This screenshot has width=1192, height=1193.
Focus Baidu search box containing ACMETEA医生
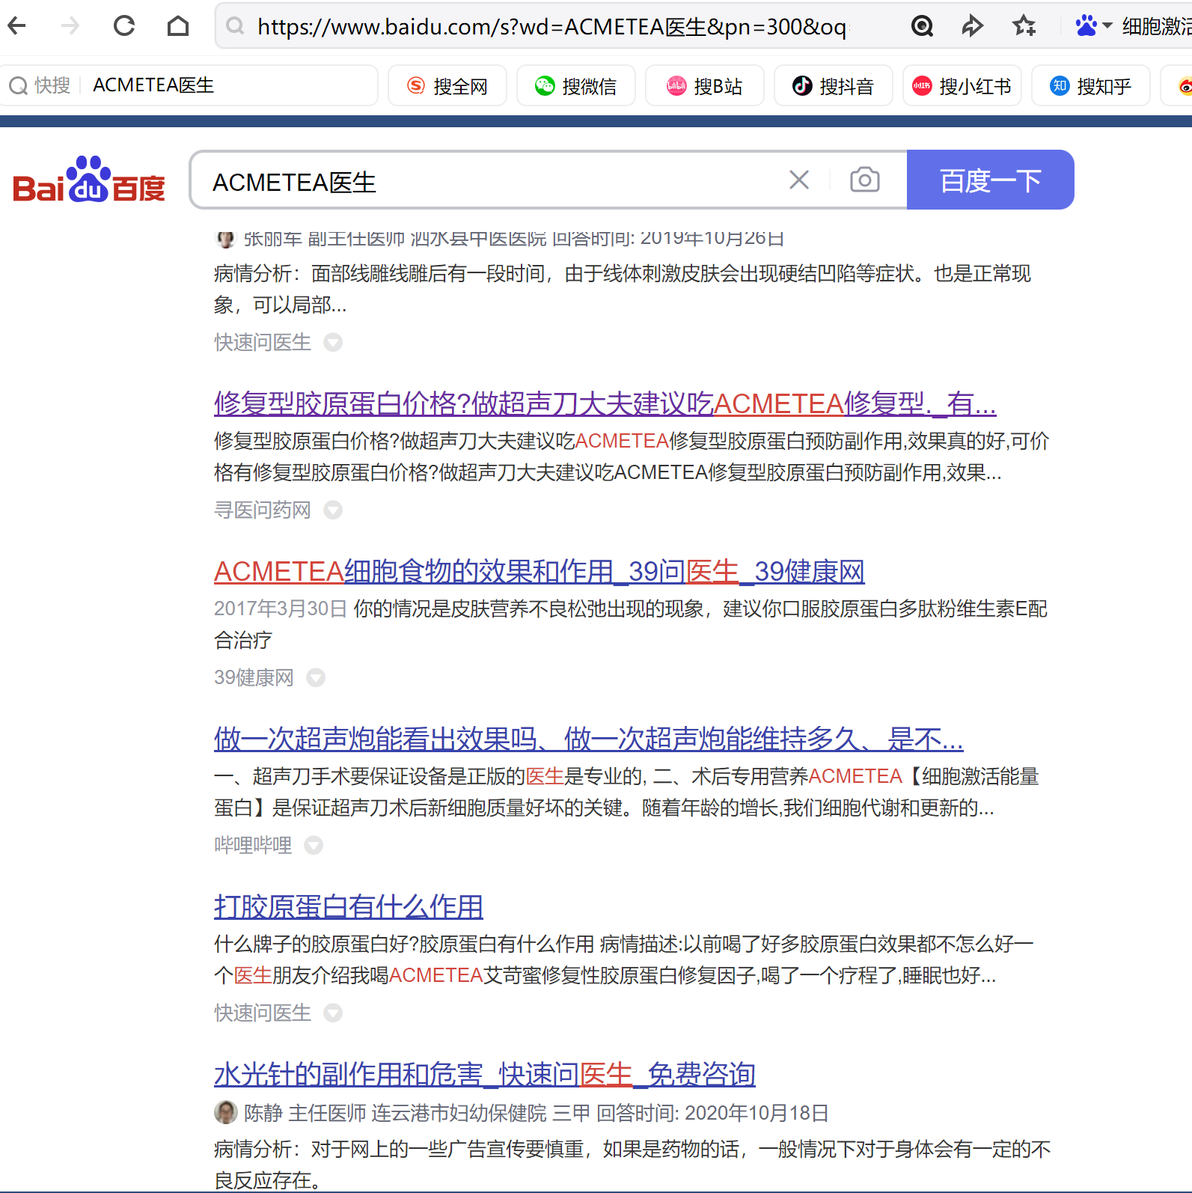[487, 181]
